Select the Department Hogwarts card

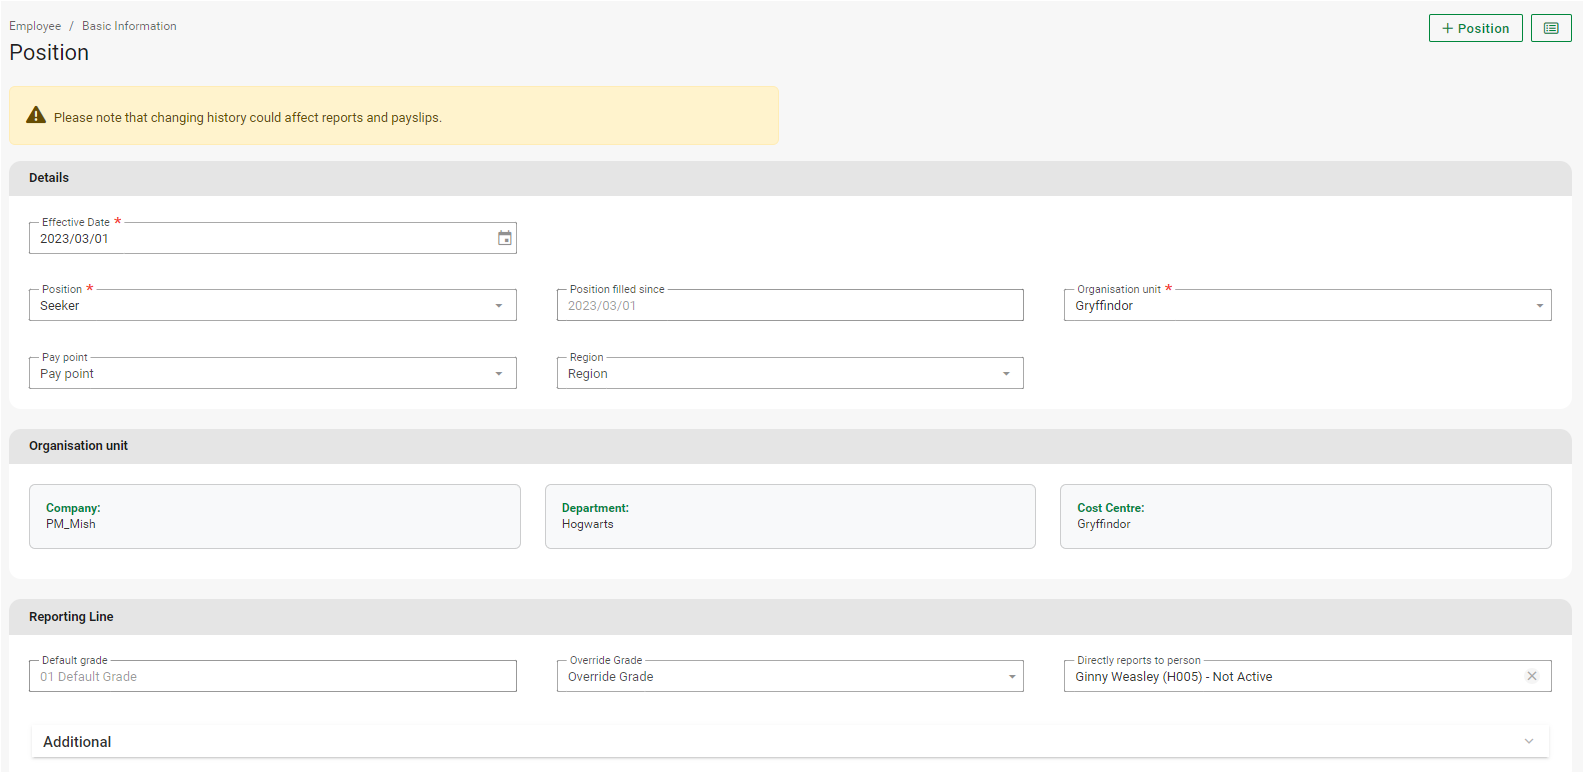coord(789,516)
